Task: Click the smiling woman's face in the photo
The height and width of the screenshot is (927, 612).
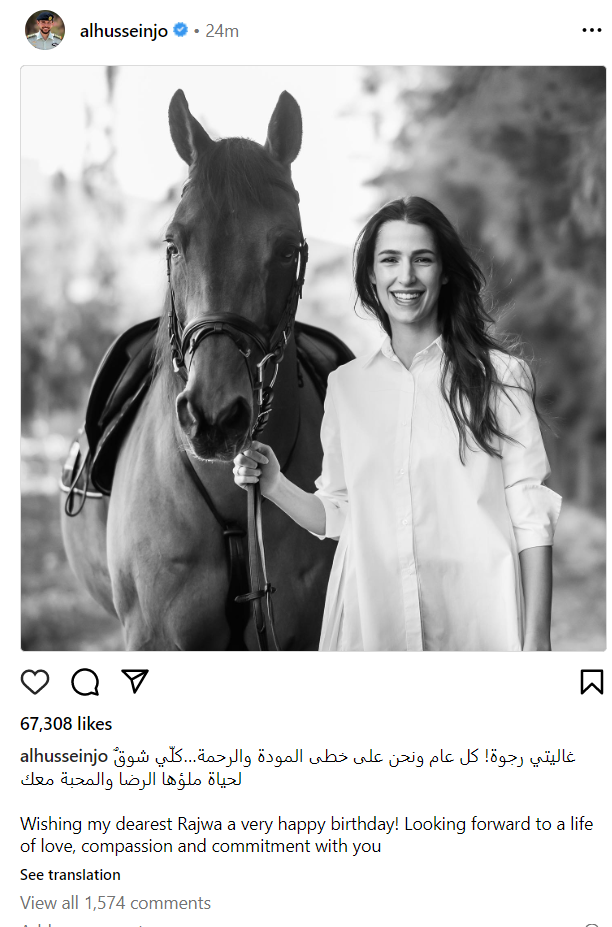Action: pos(407,268)
